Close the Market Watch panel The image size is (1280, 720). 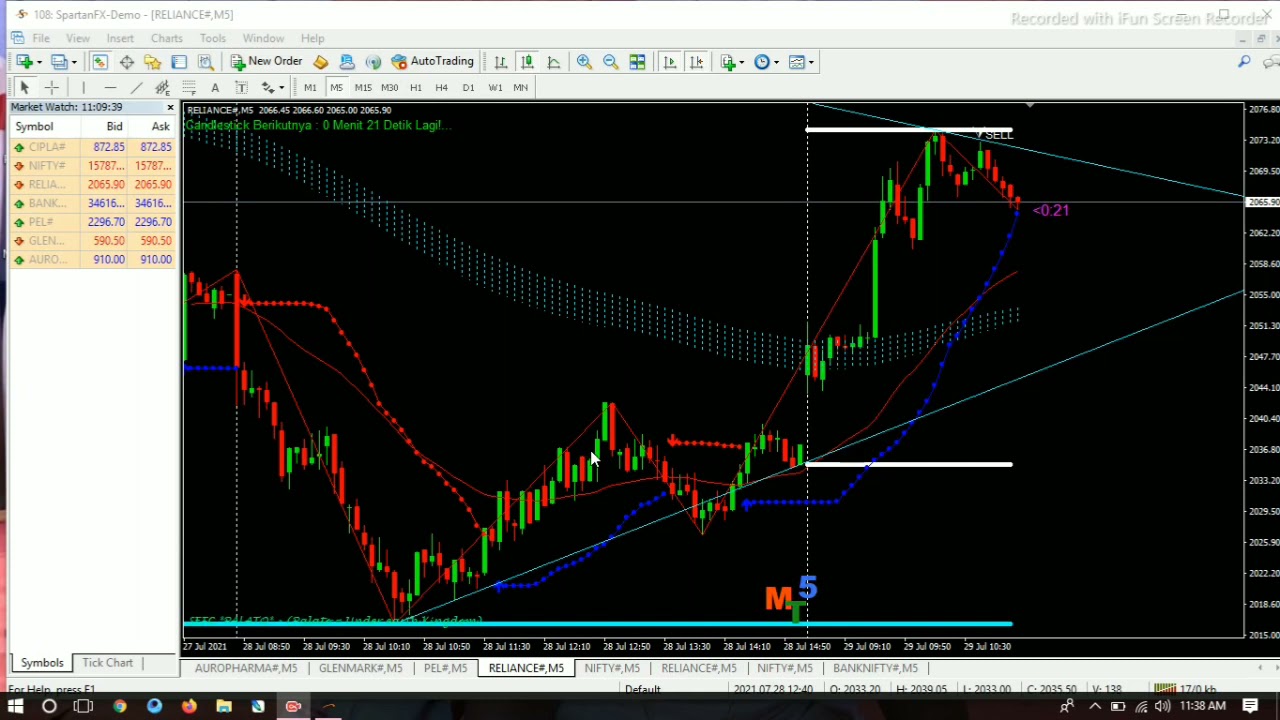click(x=170, y=107)
